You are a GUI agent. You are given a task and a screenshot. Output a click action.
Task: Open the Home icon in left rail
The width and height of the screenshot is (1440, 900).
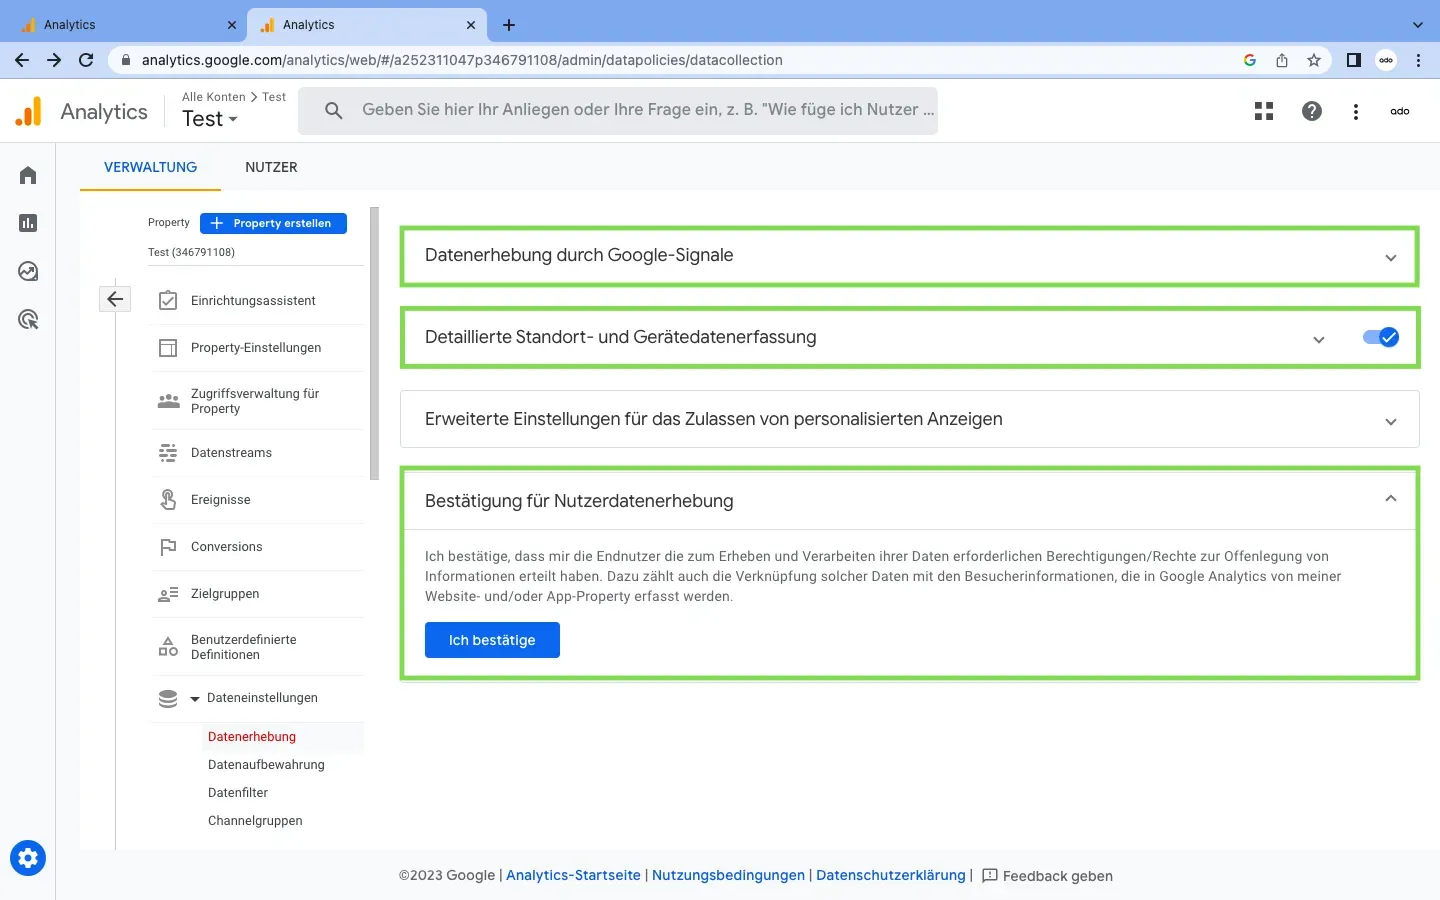click(28, 175)
